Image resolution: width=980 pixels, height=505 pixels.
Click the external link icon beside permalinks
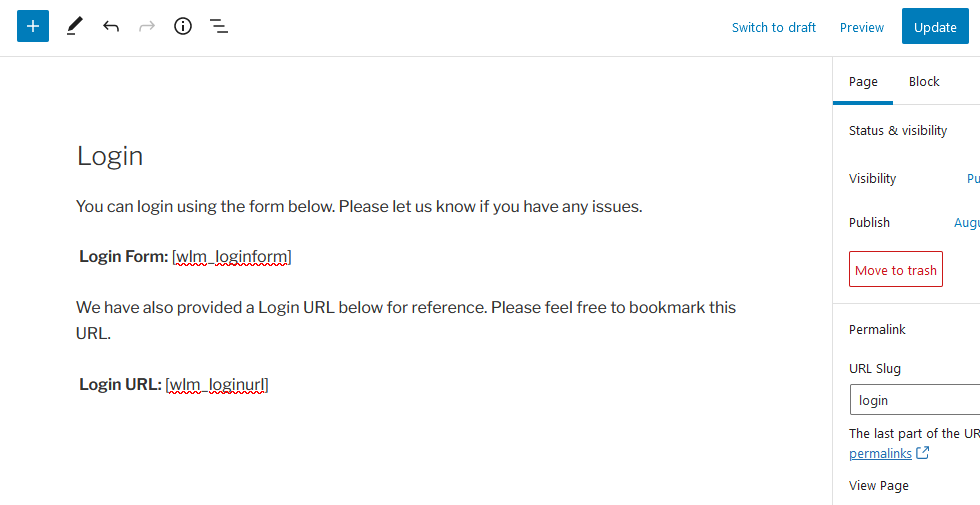click(x=922, y=452)
